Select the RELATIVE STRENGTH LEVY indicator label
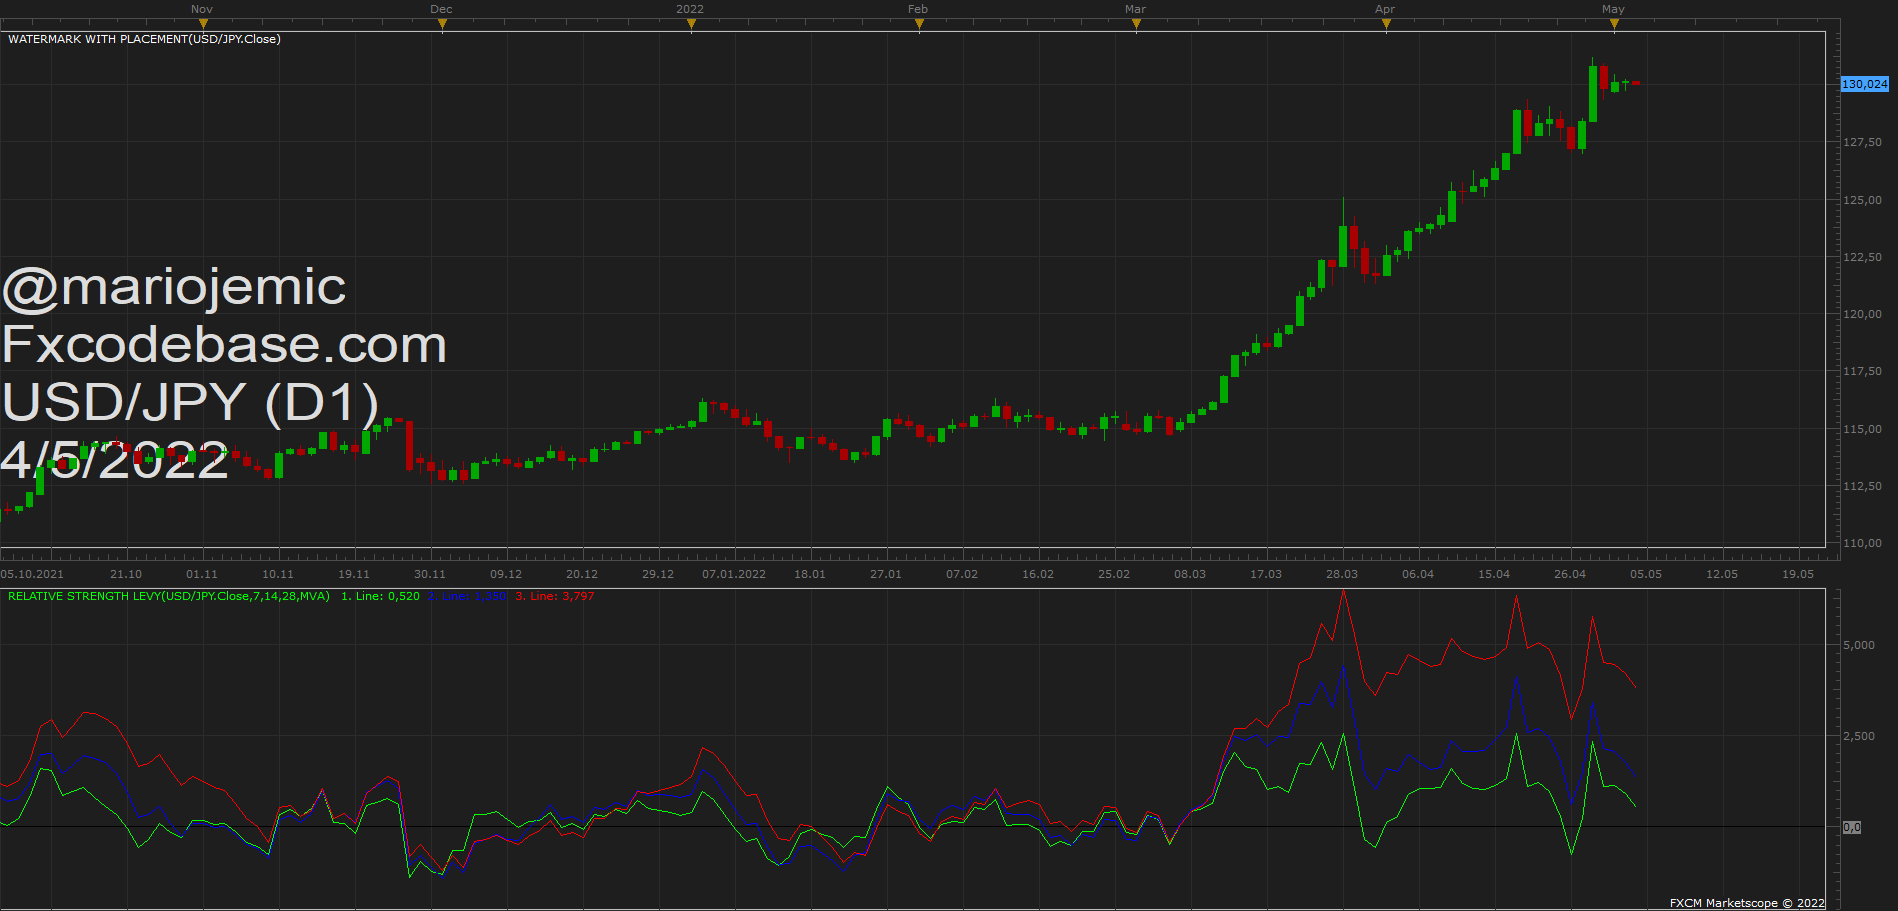Viewport: 1898px width, 911px height. click(x=169, y=596)
